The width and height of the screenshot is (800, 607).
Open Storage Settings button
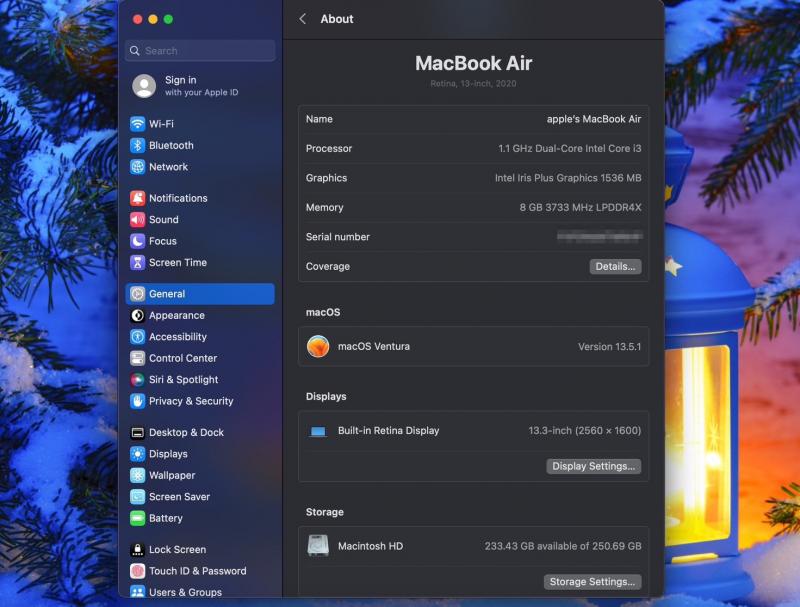pyautogui.click(x=592, y=582)
